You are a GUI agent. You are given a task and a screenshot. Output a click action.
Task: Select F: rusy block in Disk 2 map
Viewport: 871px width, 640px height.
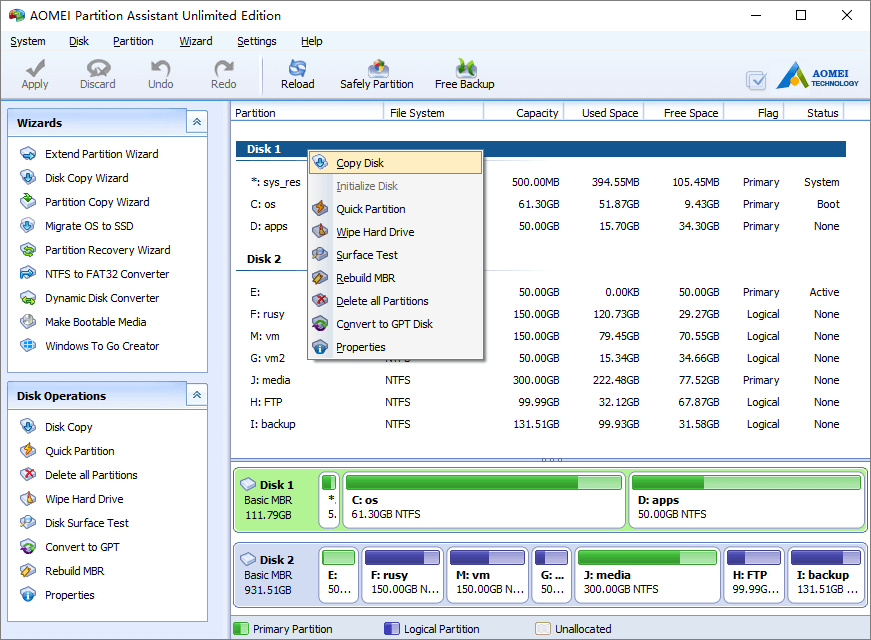(x=403, y=574)
